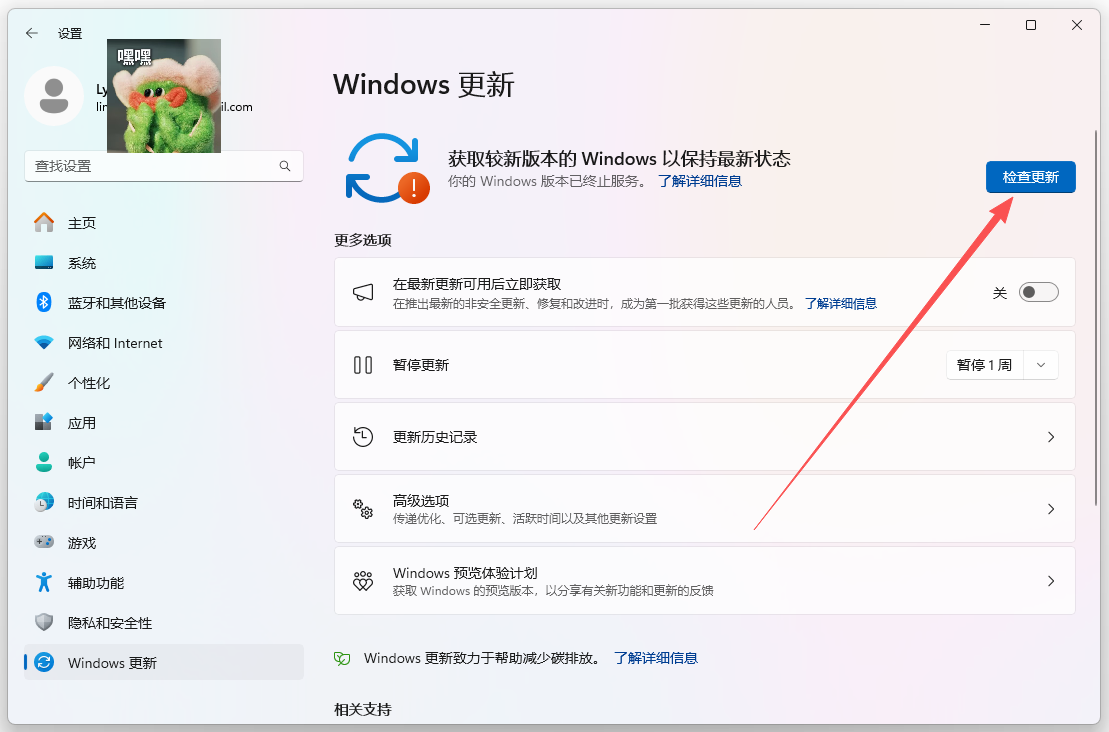Click the search magnifier icon
1109x732 pixels.
pos(285,166)
